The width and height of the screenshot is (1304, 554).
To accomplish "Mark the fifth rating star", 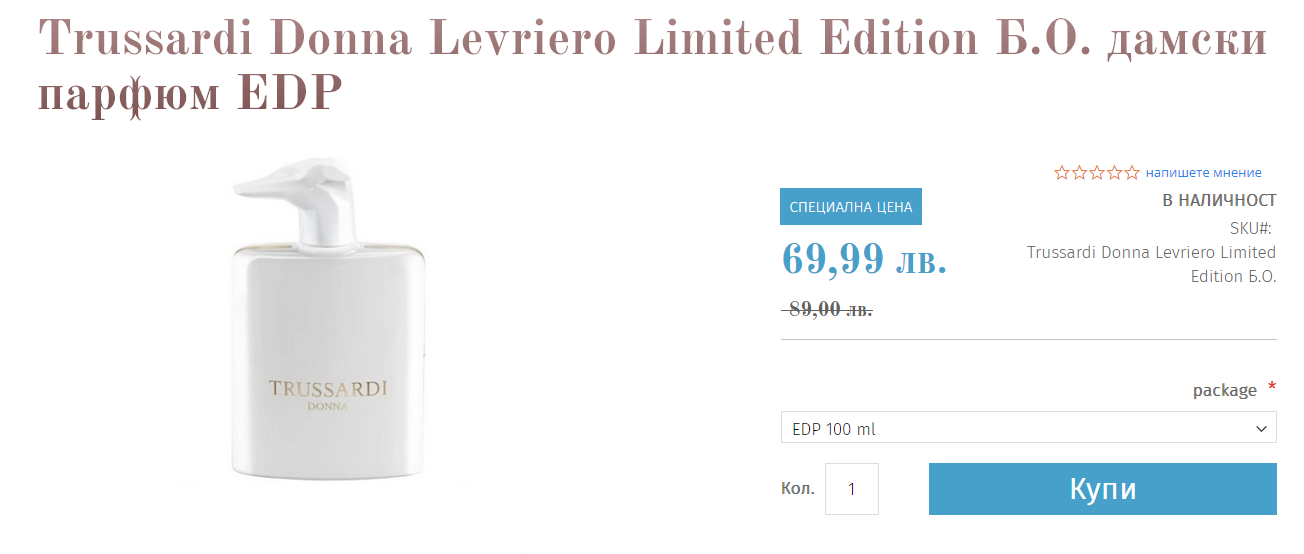I will tap(1131, 172).
